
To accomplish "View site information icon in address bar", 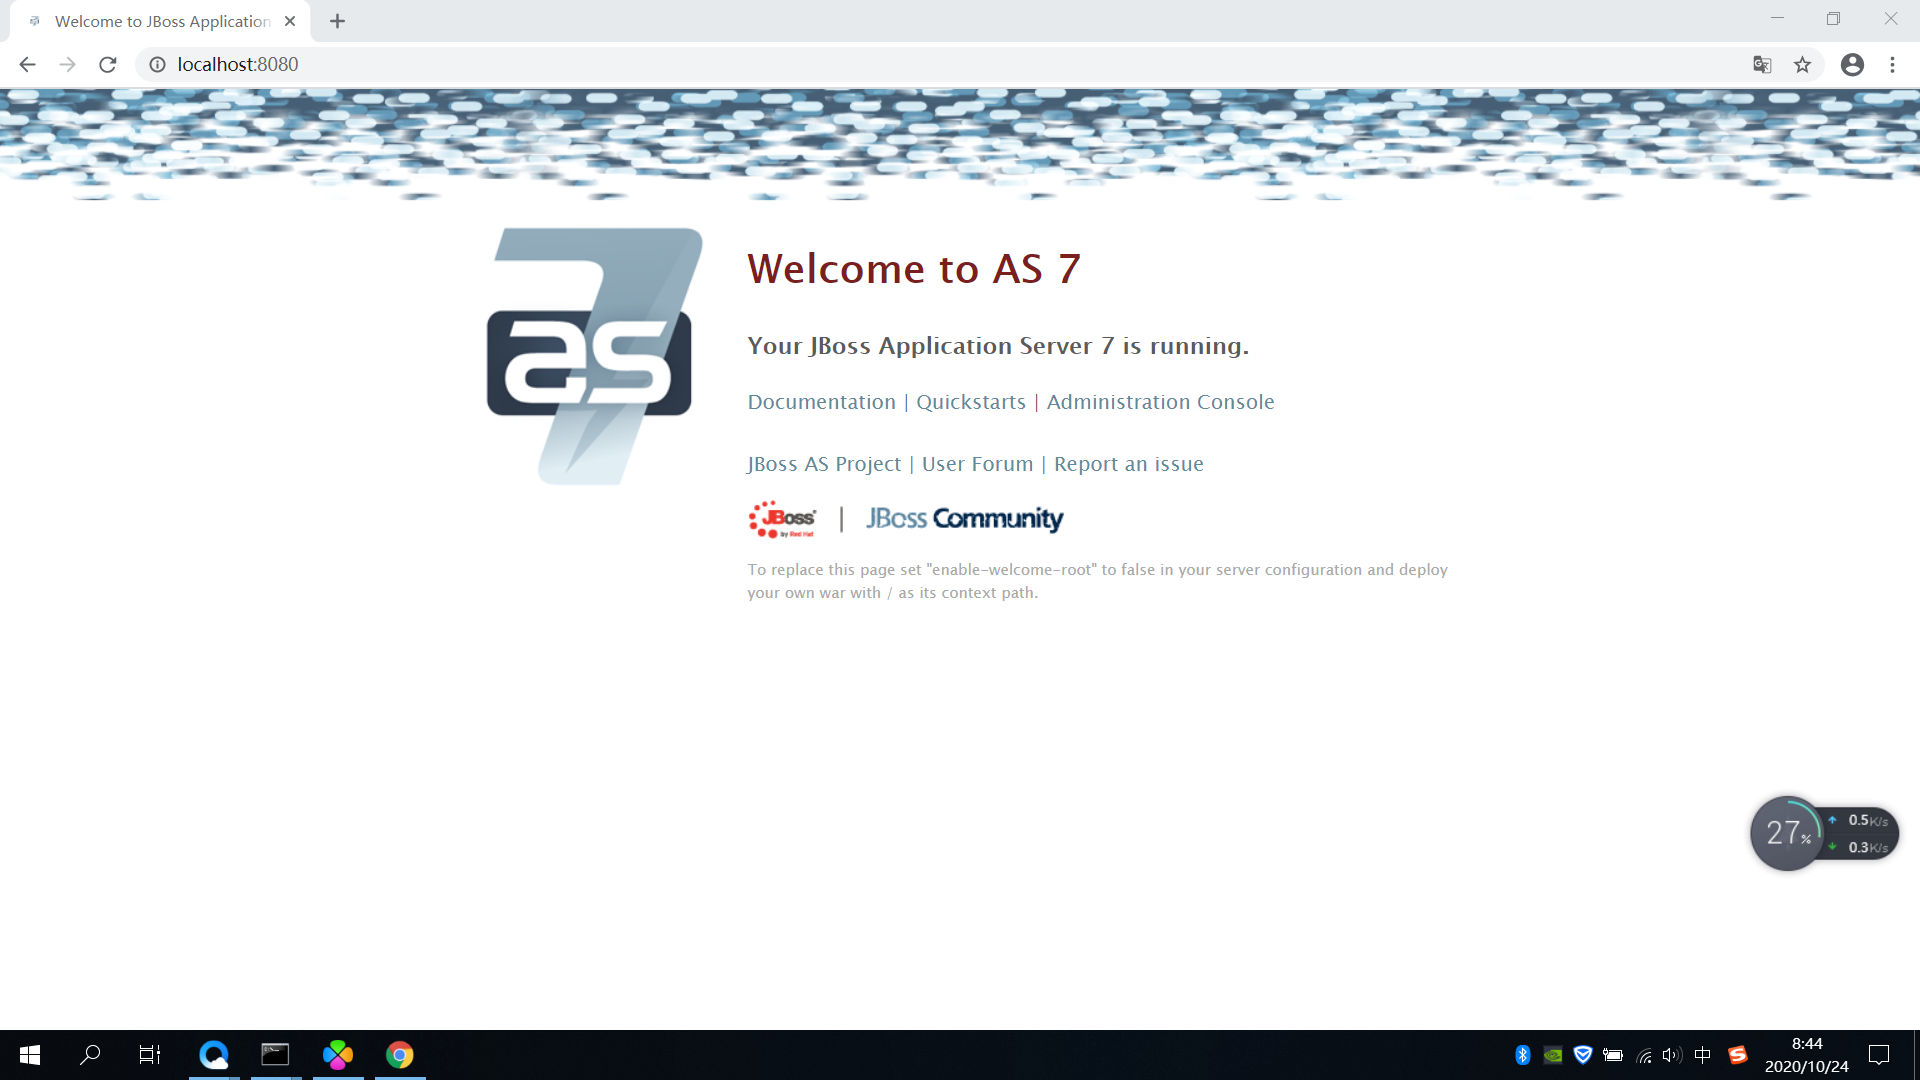I will [157, 65].
